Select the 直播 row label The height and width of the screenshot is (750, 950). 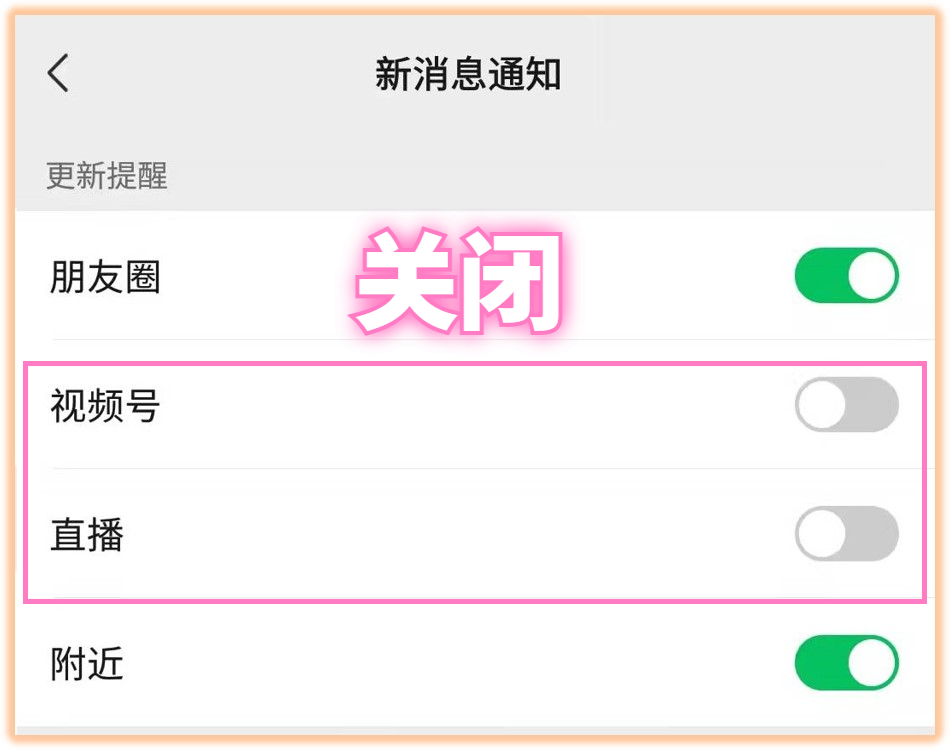click(87, 535)
